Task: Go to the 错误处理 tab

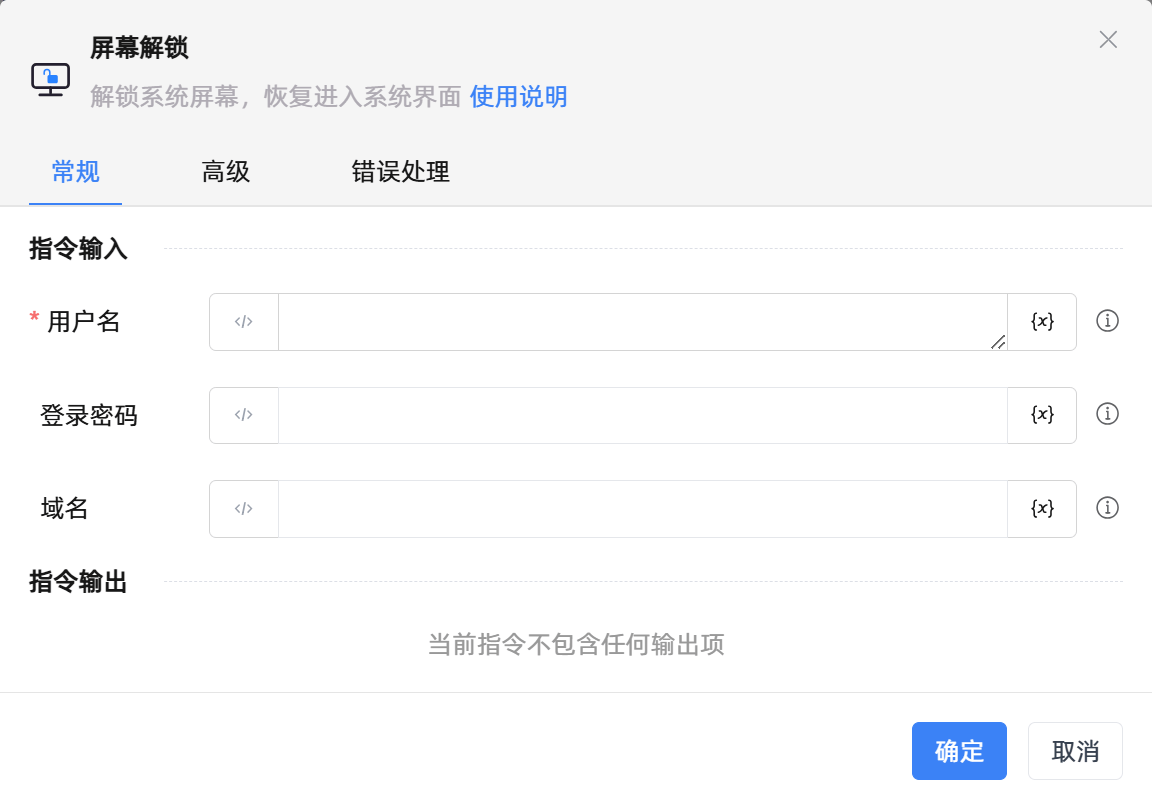Action: 400,172
